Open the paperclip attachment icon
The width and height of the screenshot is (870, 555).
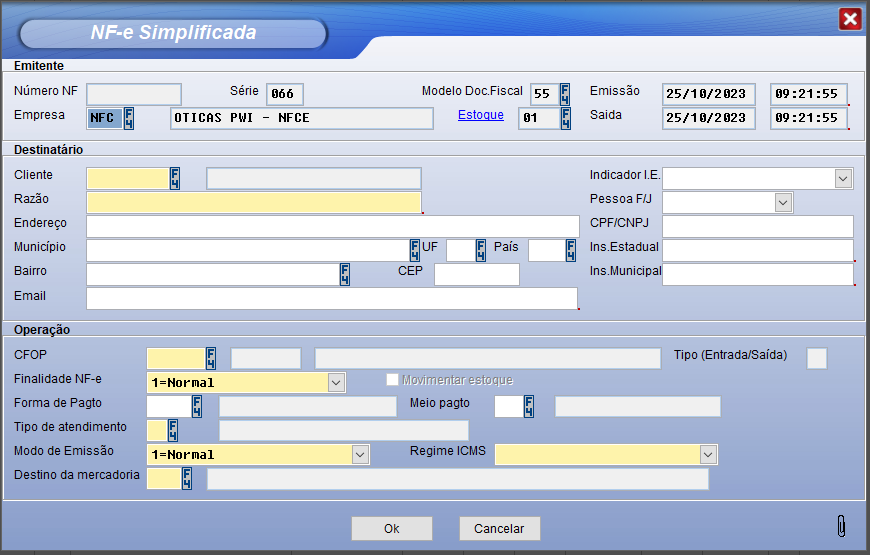click(x=841, y=526)
